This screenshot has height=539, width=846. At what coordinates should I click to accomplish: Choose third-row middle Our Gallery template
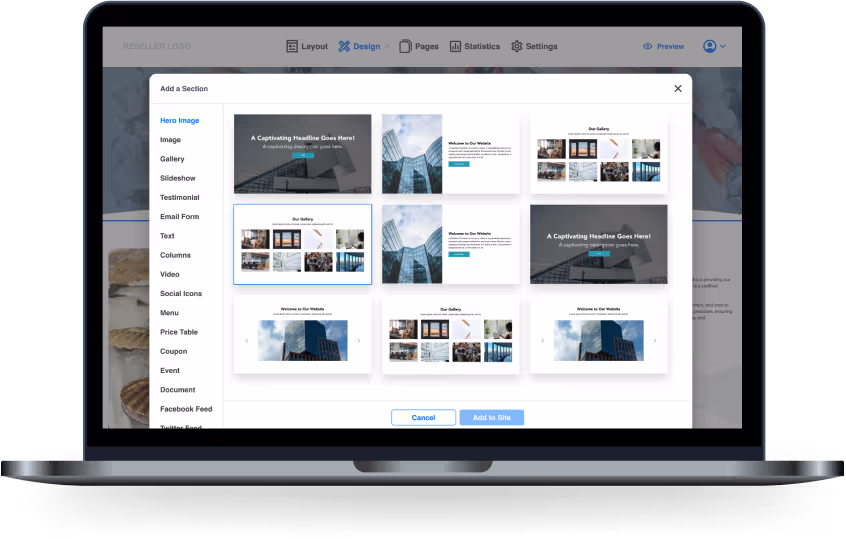[451, 335]
